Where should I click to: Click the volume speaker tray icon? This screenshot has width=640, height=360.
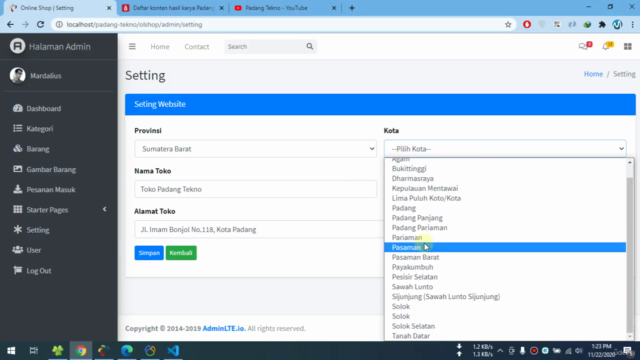pos(578,351)
